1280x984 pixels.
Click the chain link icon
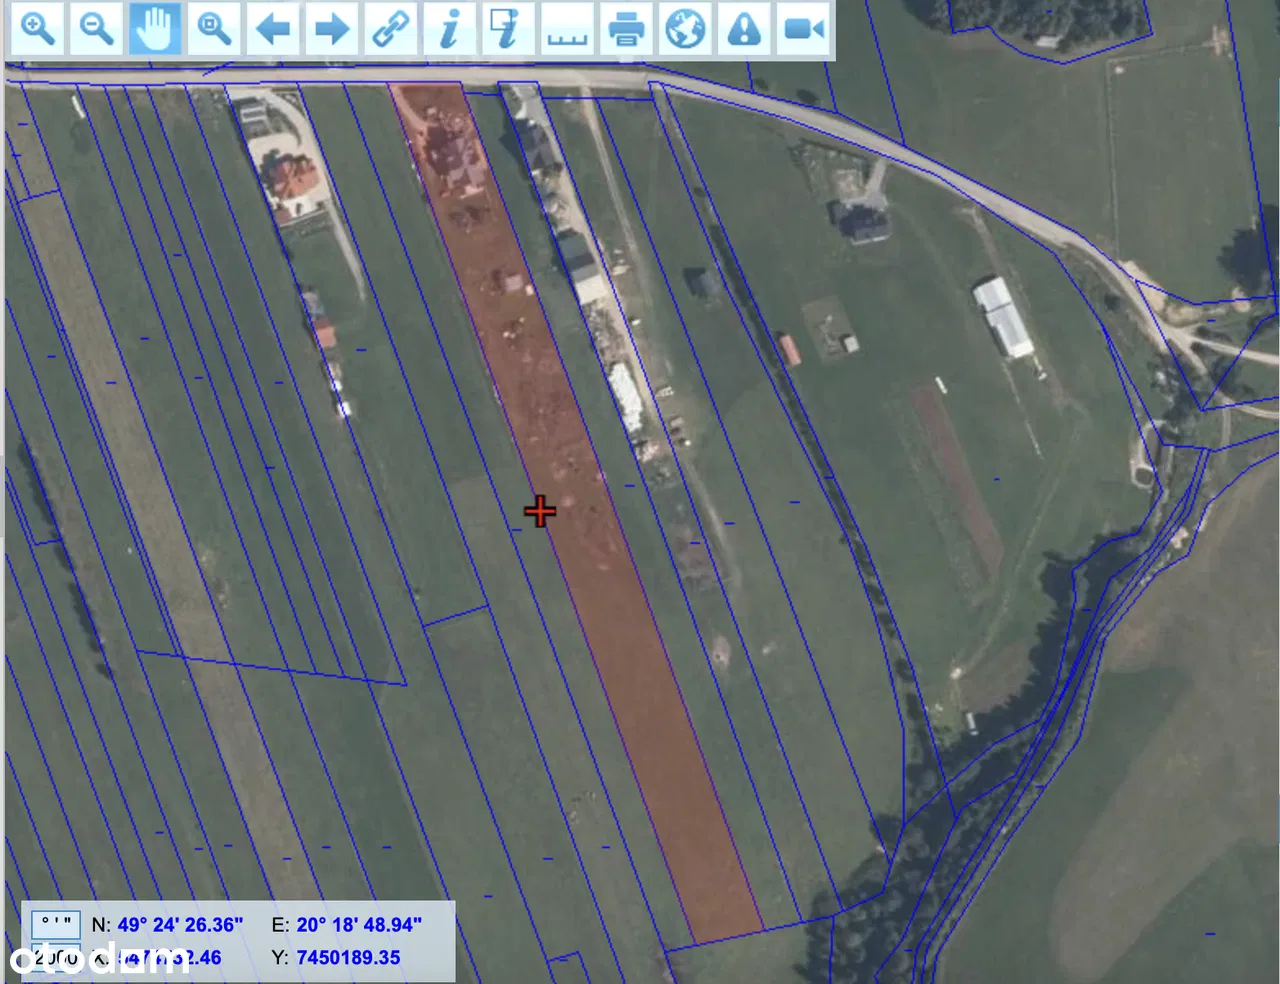pos(390,29)
